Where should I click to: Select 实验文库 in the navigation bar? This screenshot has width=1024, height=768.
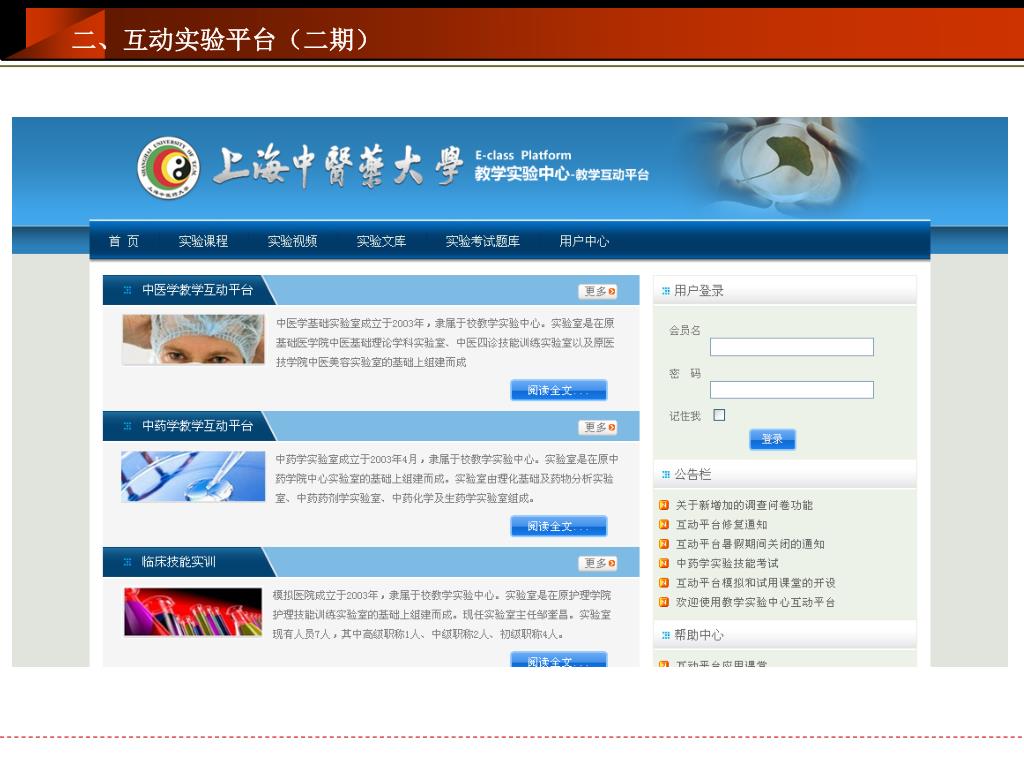(x=381, y=241)
